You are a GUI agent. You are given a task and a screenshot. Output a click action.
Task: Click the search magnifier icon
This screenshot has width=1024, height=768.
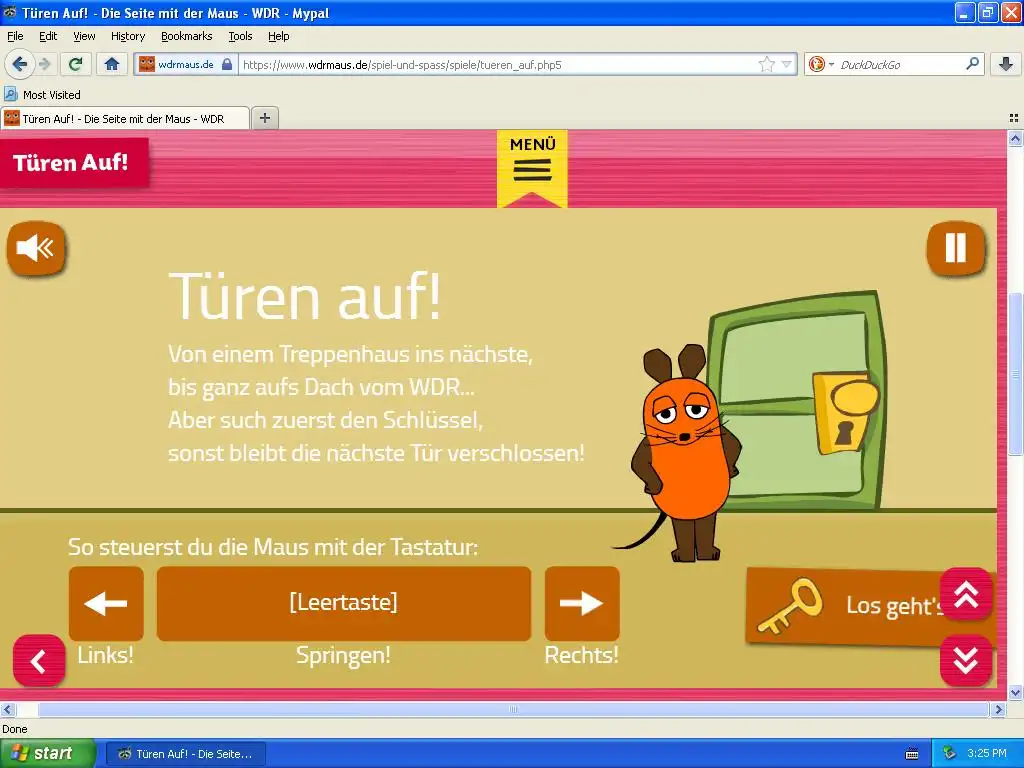coord(972,63)
